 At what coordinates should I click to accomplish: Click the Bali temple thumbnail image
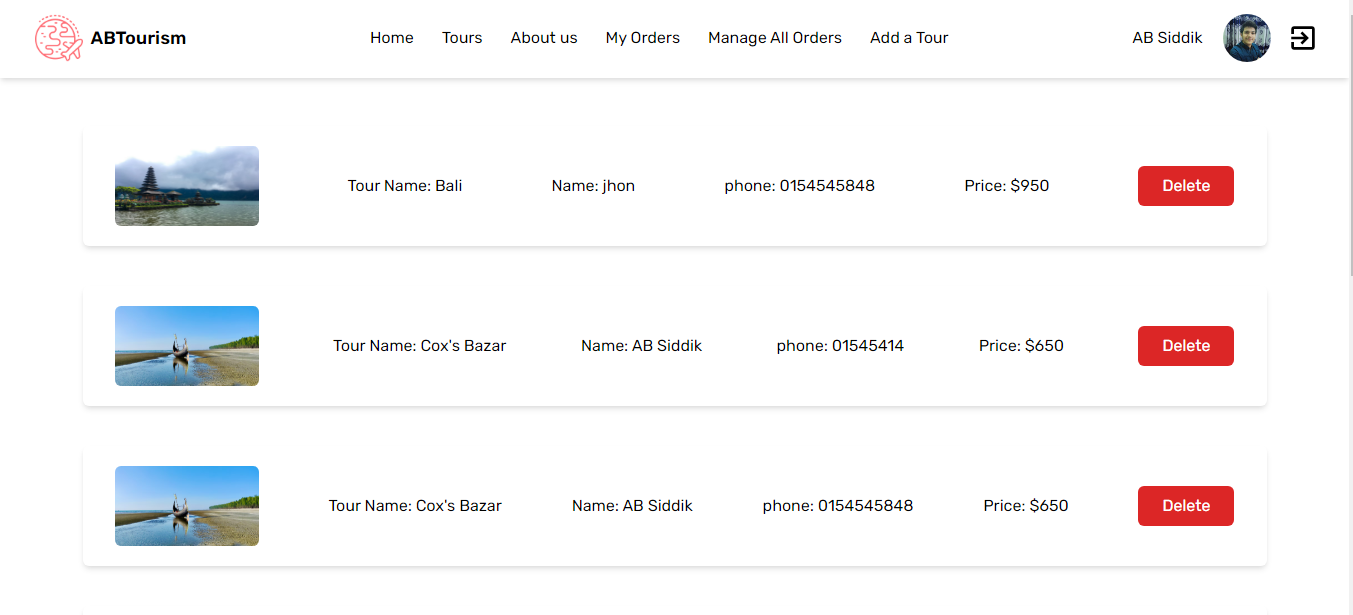pyautogui.click(x=187, y=186)
